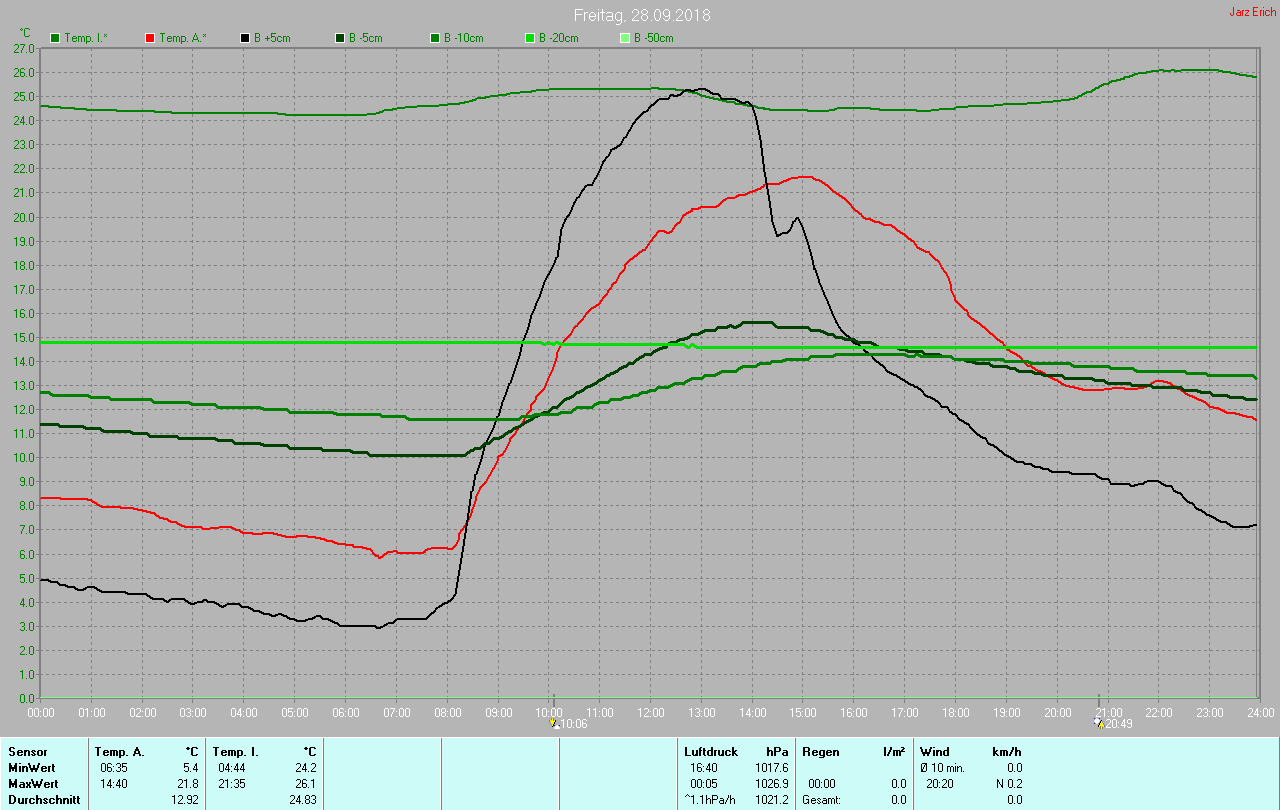Select the Regen header in stats panel

coord(820,751)
